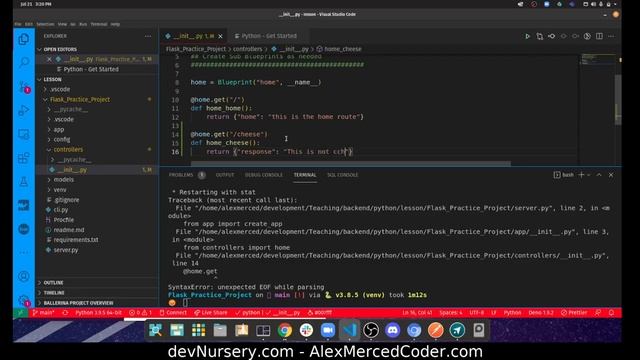The image size is (640, 360).
Task: Expand the Outline section
Action: pyautogui.click(x=53, y=282)
